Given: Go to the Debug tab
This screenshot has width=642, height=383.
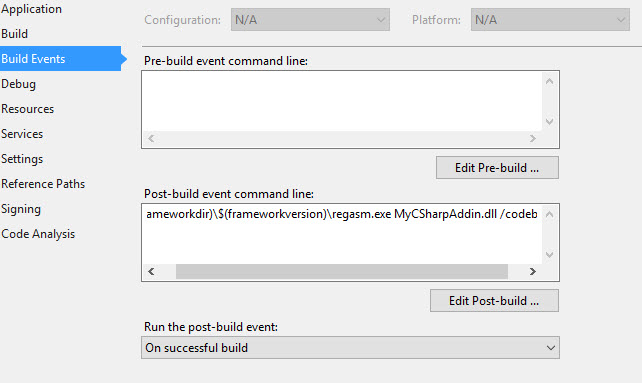Looking at the screenshot, I should pyautogui.click(x=19, y=84).
